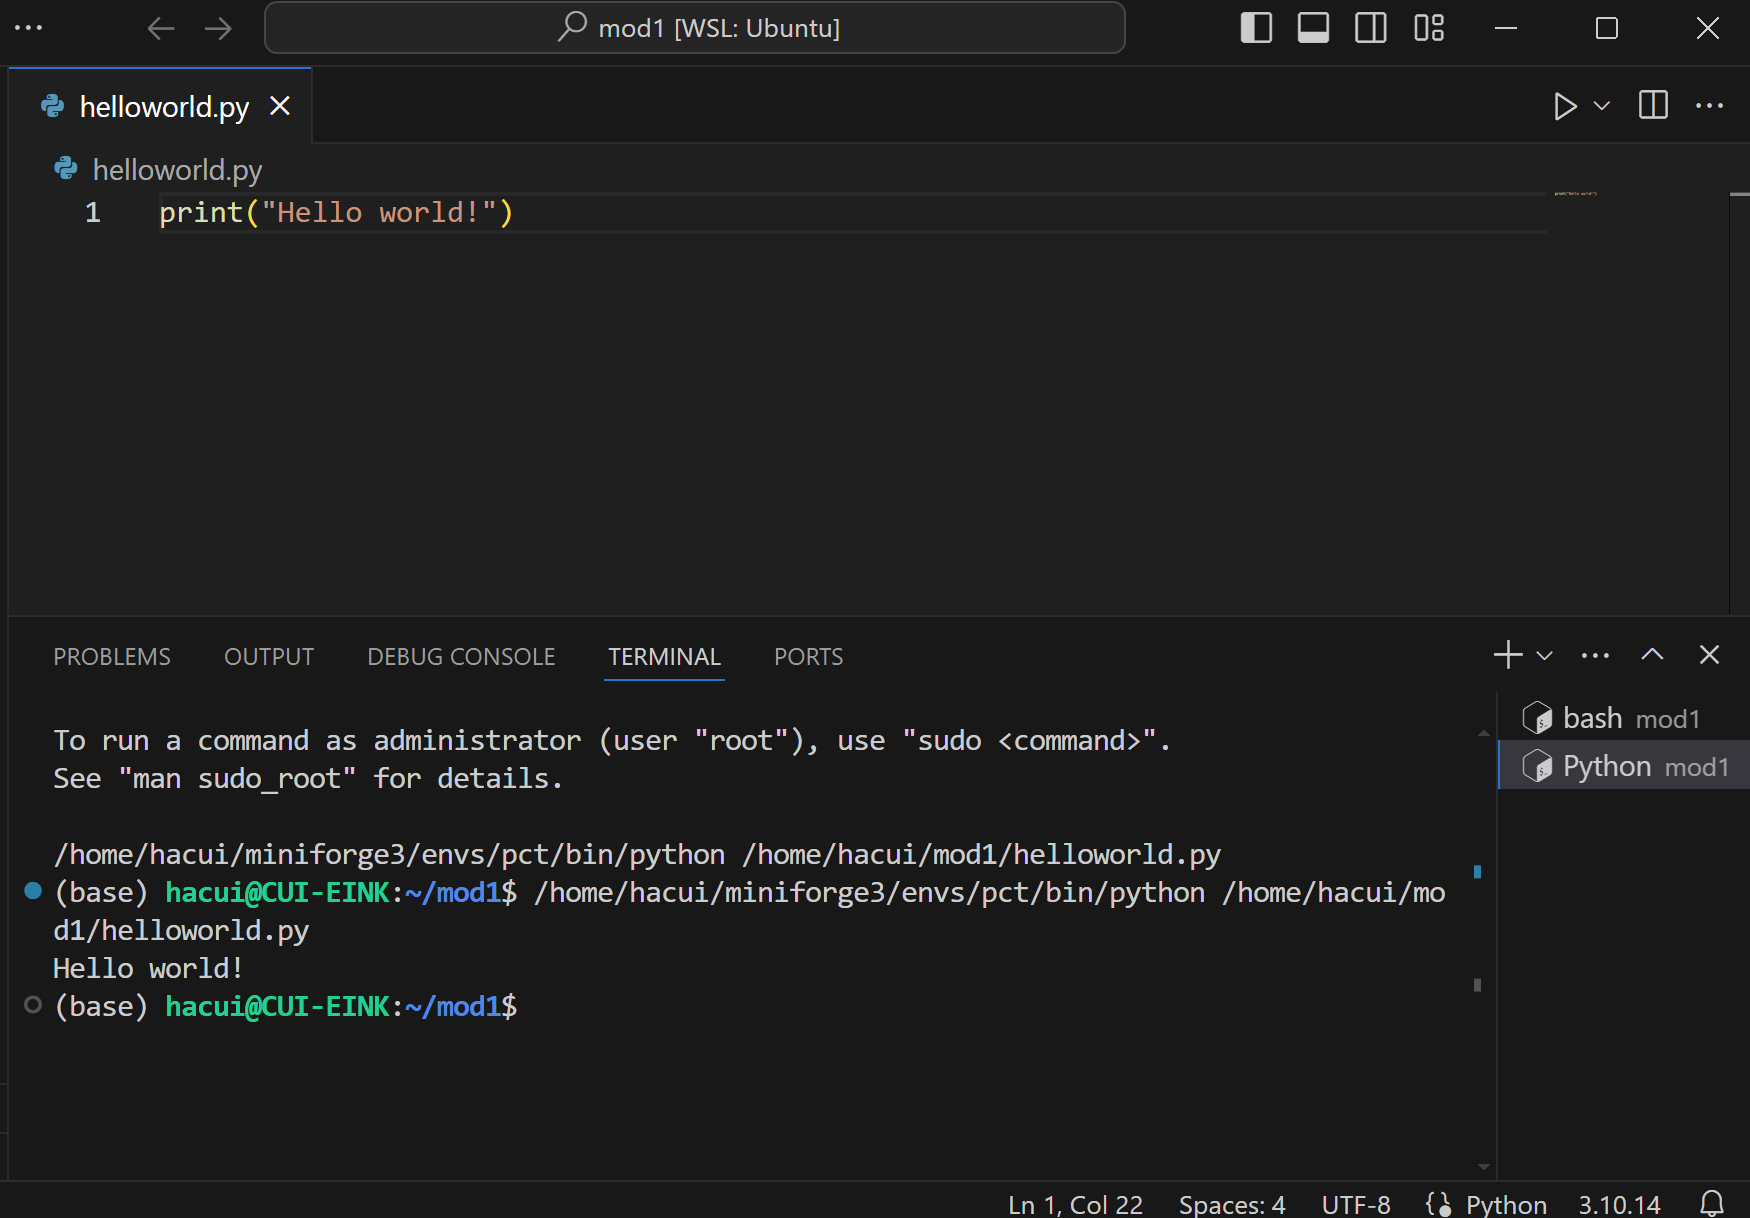Click the Python language mode

click(1506, 1204)
